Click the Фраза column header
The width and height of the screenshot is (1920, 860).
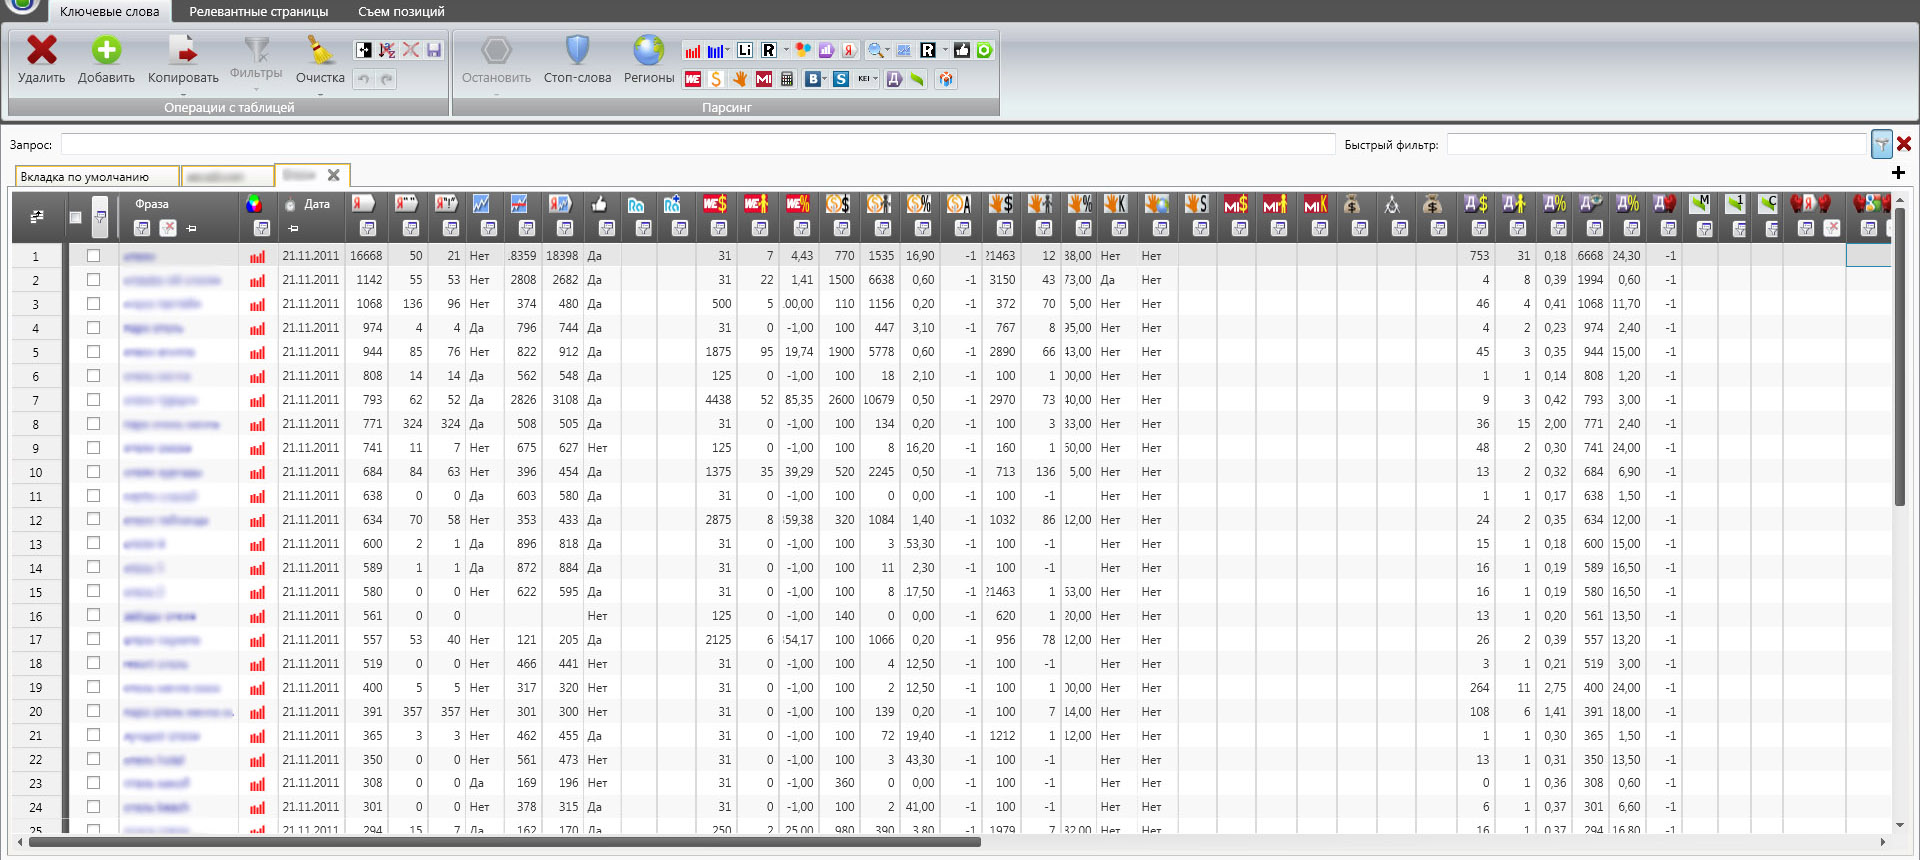tap(152, 204)
